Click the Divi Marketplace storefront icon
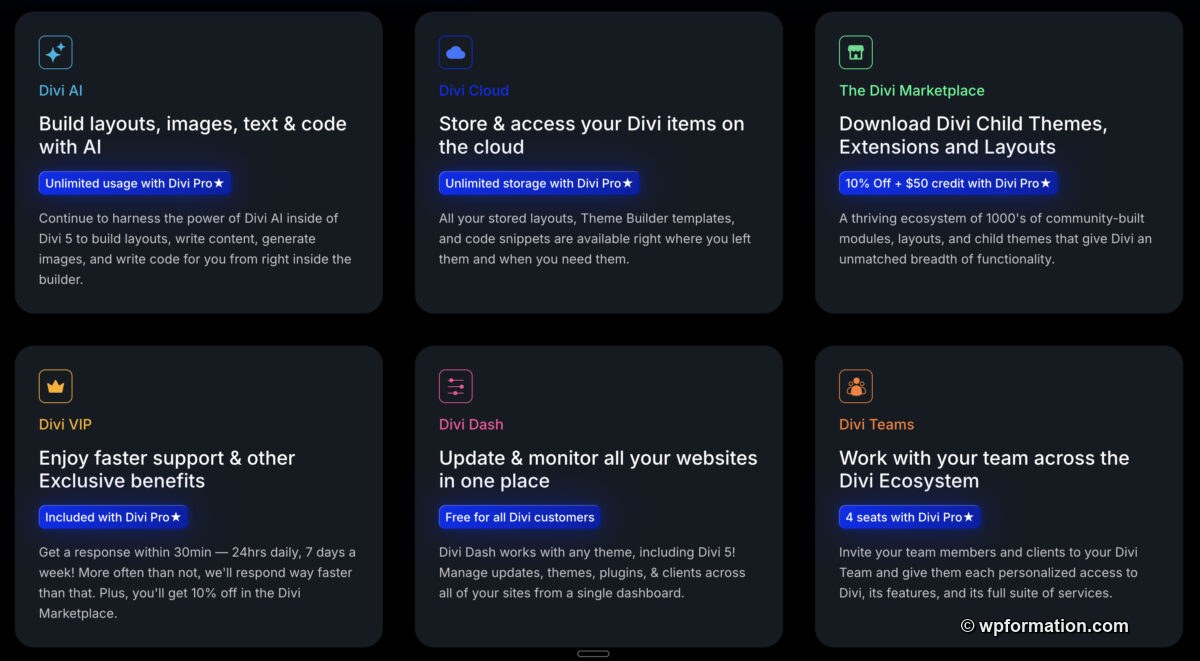Viewport: 1200px width, 661px height. [x=856, y=52]
